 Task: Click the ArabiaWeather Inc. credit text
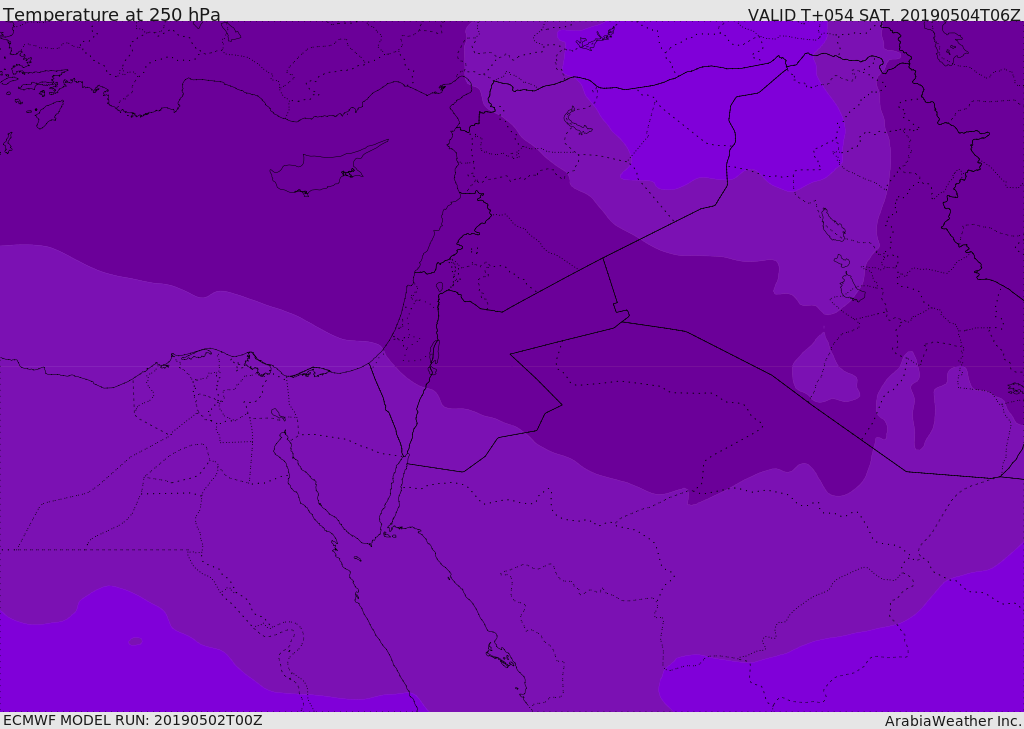953,720
